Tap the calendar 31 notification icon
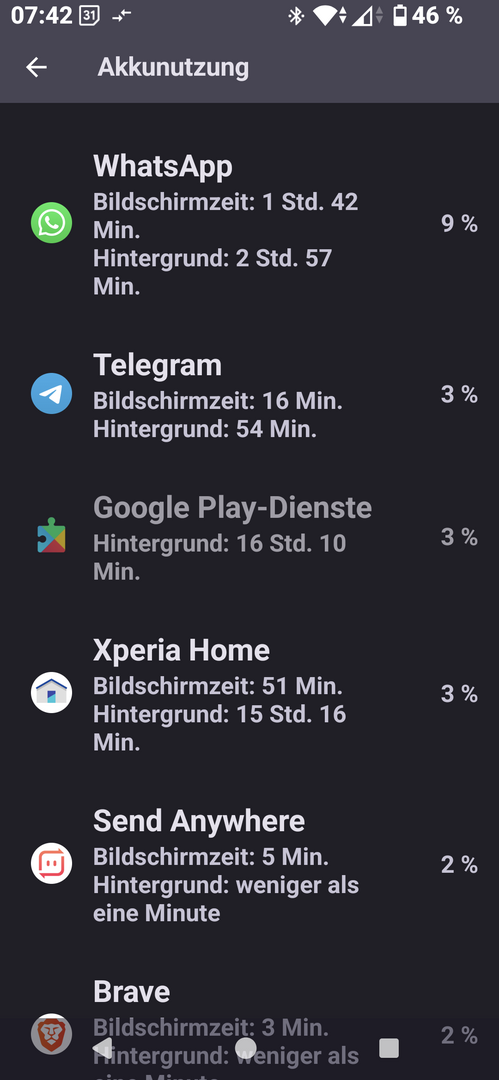The image size is (499, 1080). (90, 16)
